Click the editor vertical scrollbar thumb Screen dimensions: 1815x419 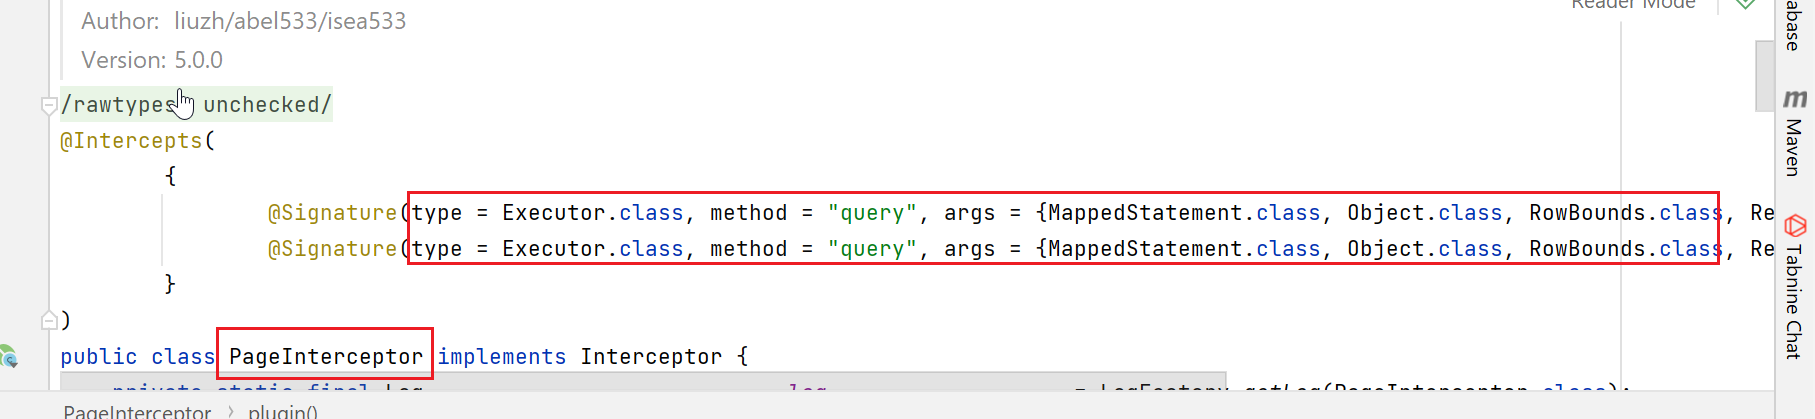point(1765,76)
